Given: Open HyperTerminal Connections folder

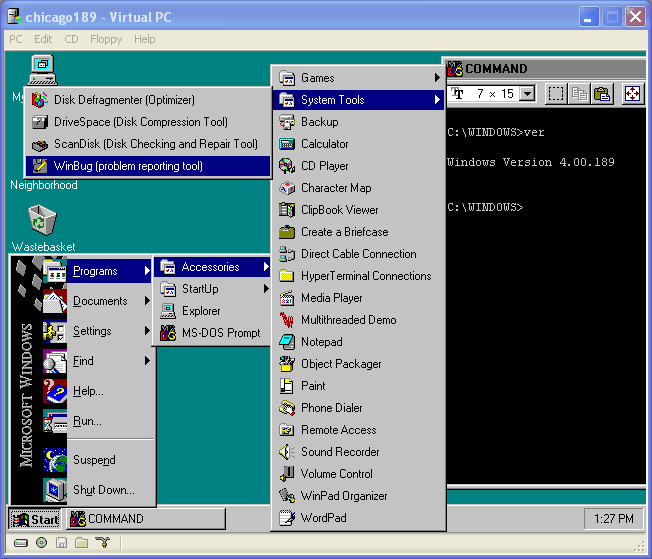Looking at the screenshot, I should [358, 276].
